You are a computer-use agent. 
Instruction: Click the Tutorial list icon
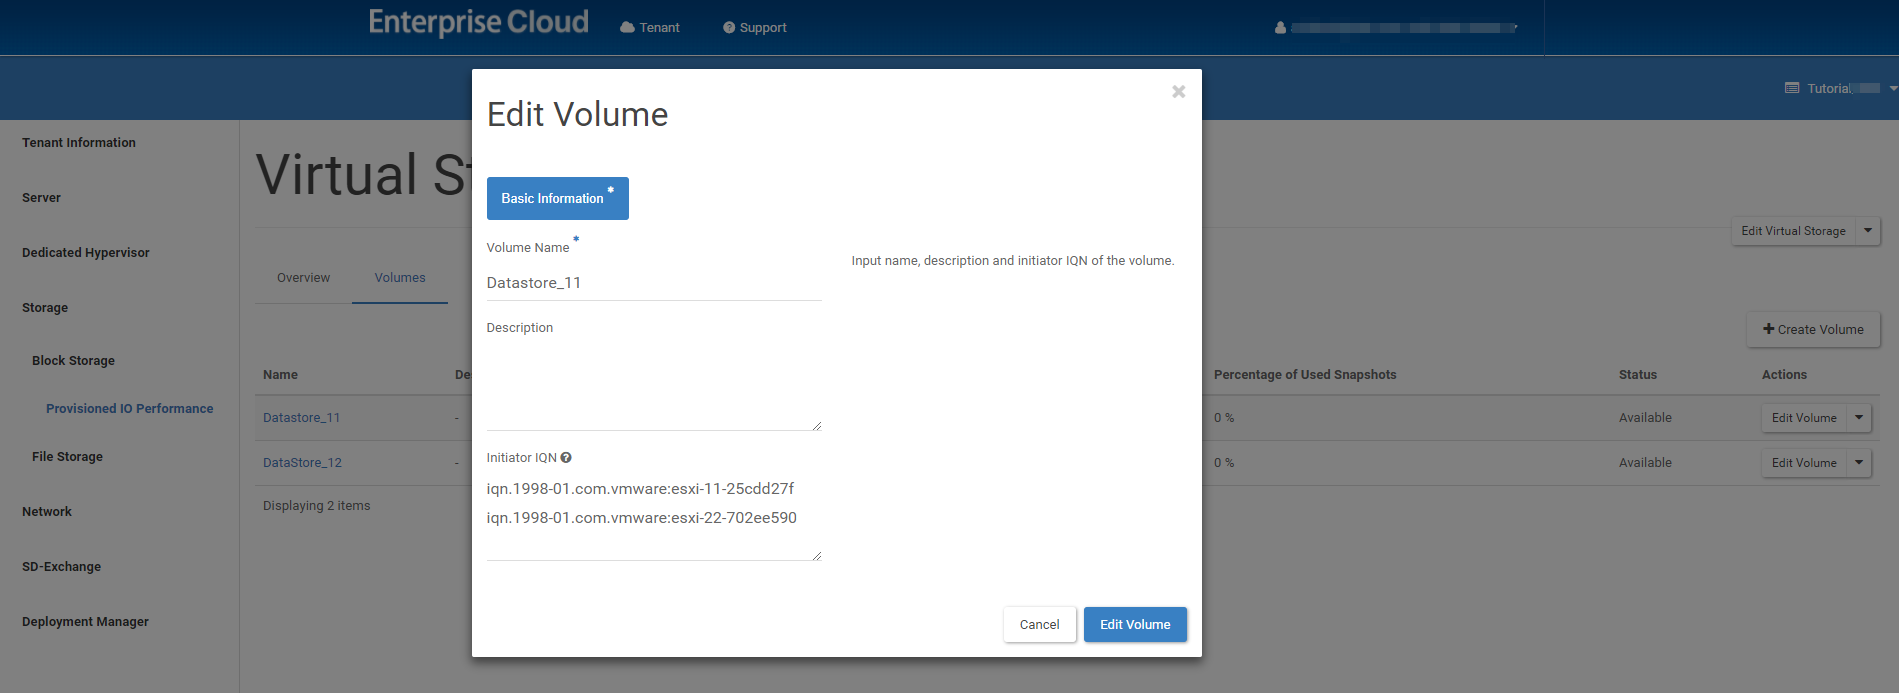[1792, 89]
